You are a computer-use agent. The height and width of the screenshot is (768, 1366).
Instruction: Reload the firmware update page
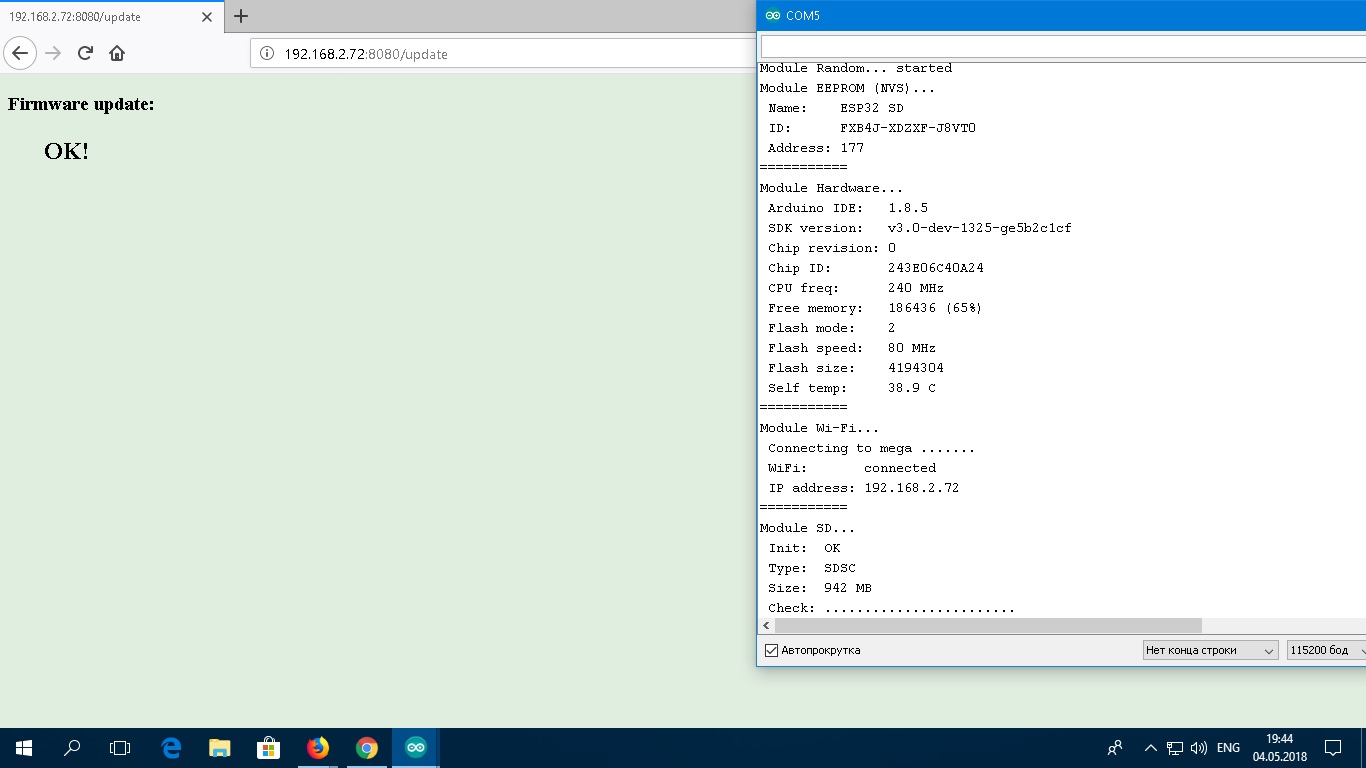pyautogui.click(x=85, y=53)
